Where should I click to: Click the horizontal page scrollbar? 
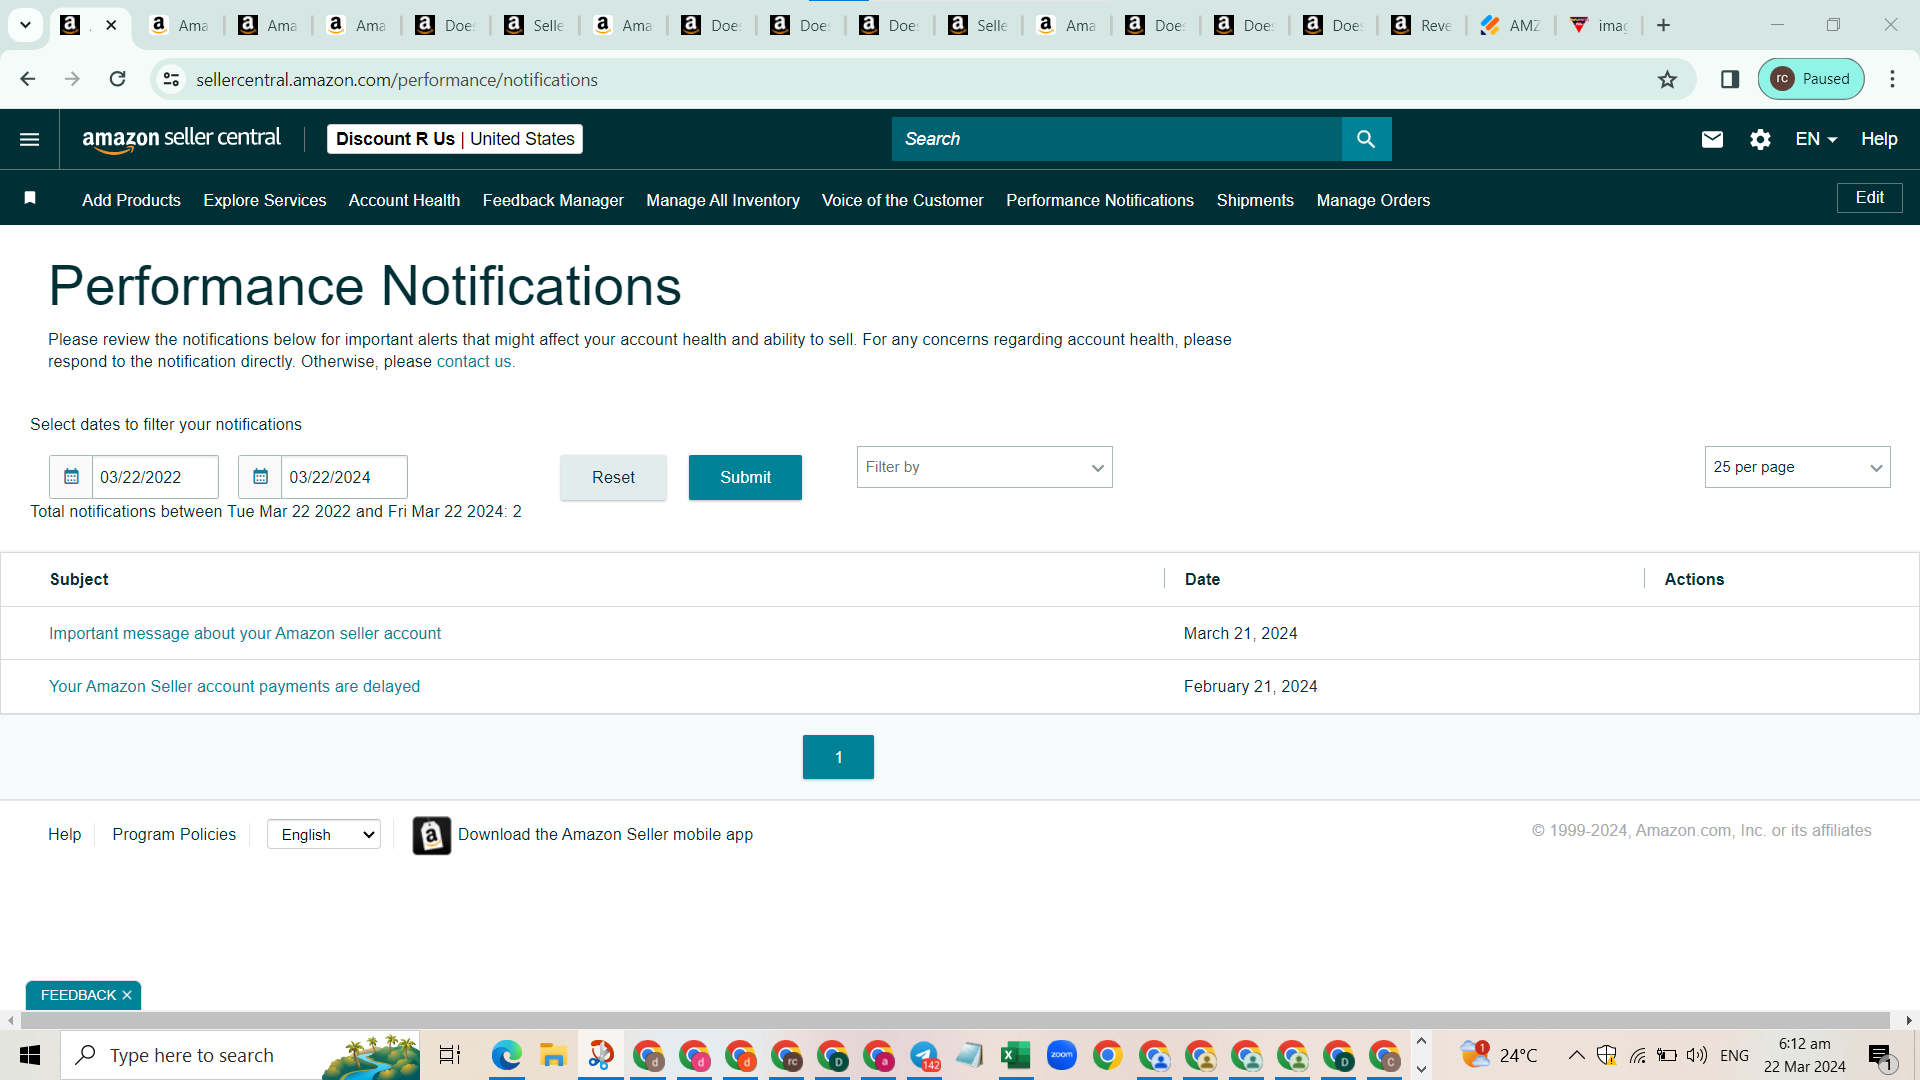955,1020
